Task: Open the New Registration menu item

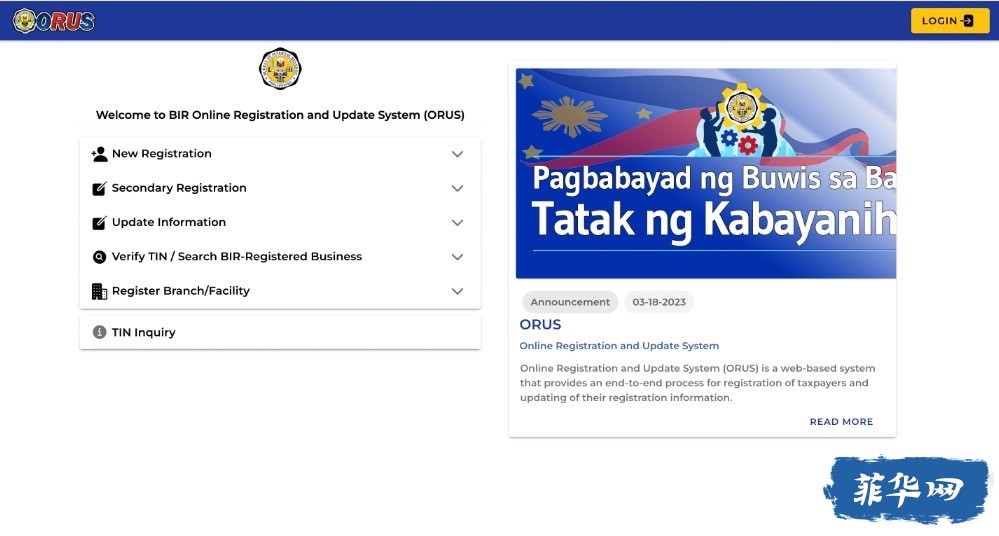Action: (280, 154)
